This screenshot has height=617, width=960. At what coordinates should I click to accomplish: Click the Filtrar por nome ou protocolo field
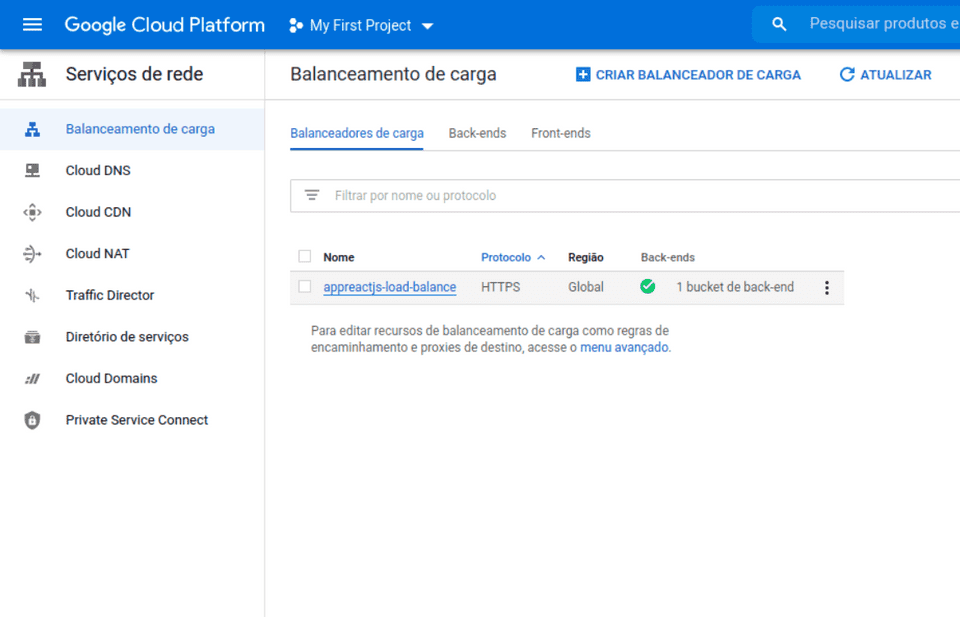(x=600, y=196)
